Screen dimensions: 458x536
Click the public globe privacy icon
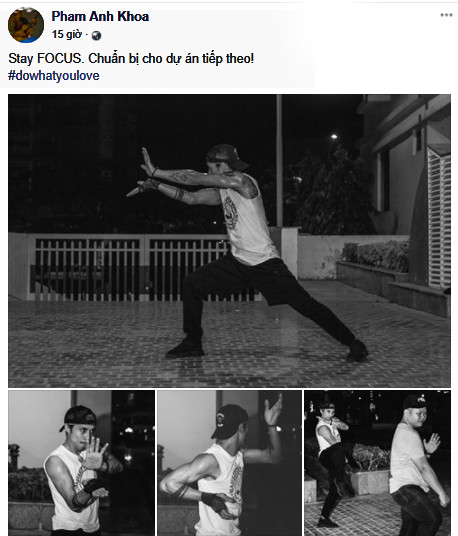tap(96, 36)
